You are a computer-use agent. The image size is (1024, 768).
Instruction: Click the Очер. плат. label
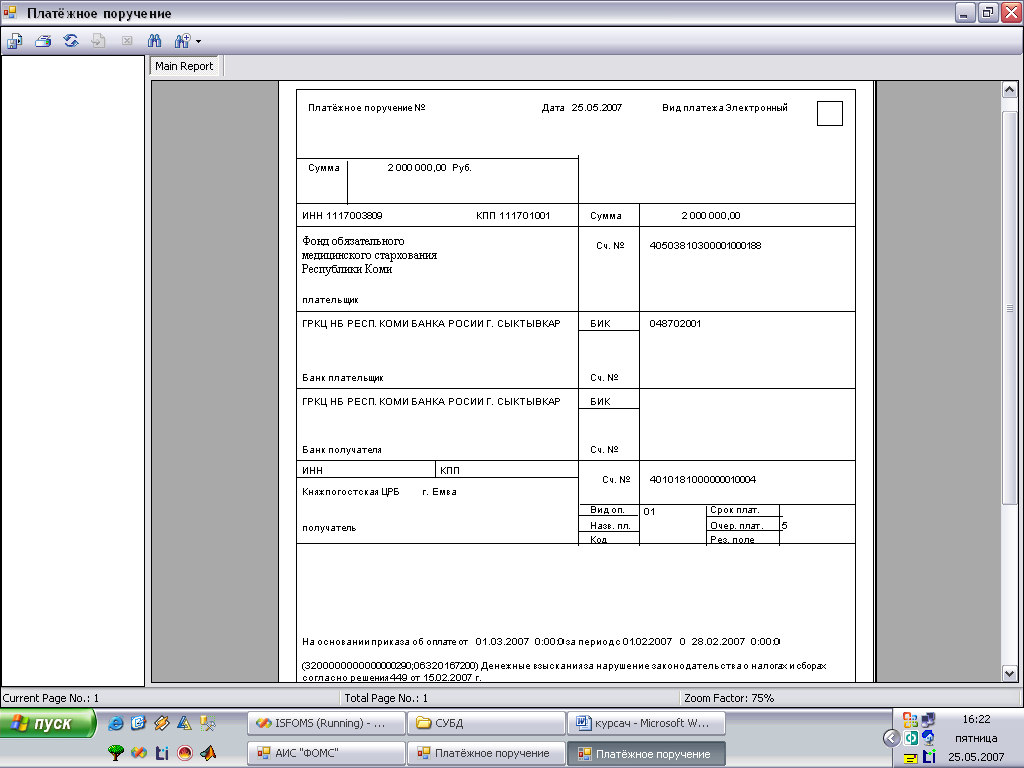coord(737,526)
